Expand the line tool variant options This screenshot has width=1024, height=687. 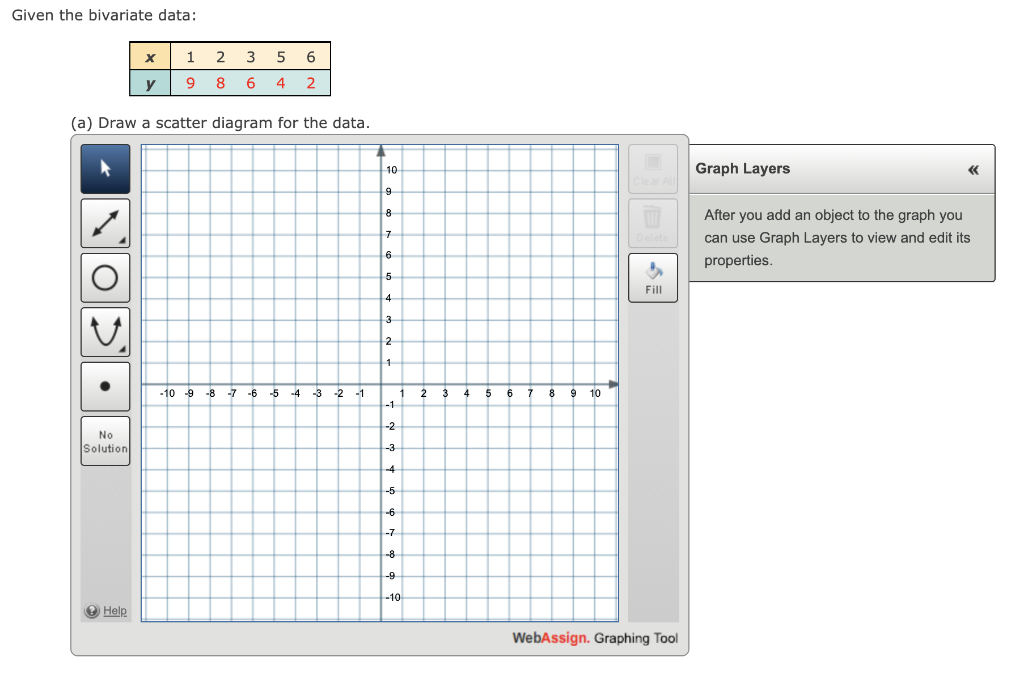(124, 240)
